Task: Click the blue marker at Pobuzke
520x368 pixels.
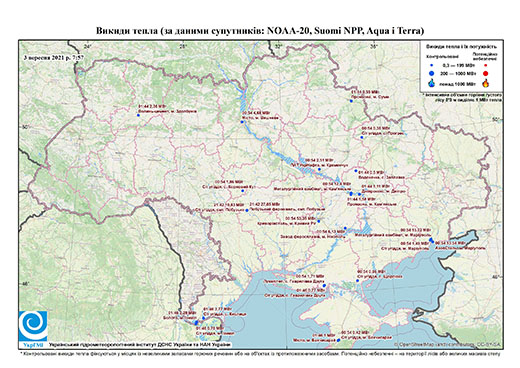Action: click(247, 210)
